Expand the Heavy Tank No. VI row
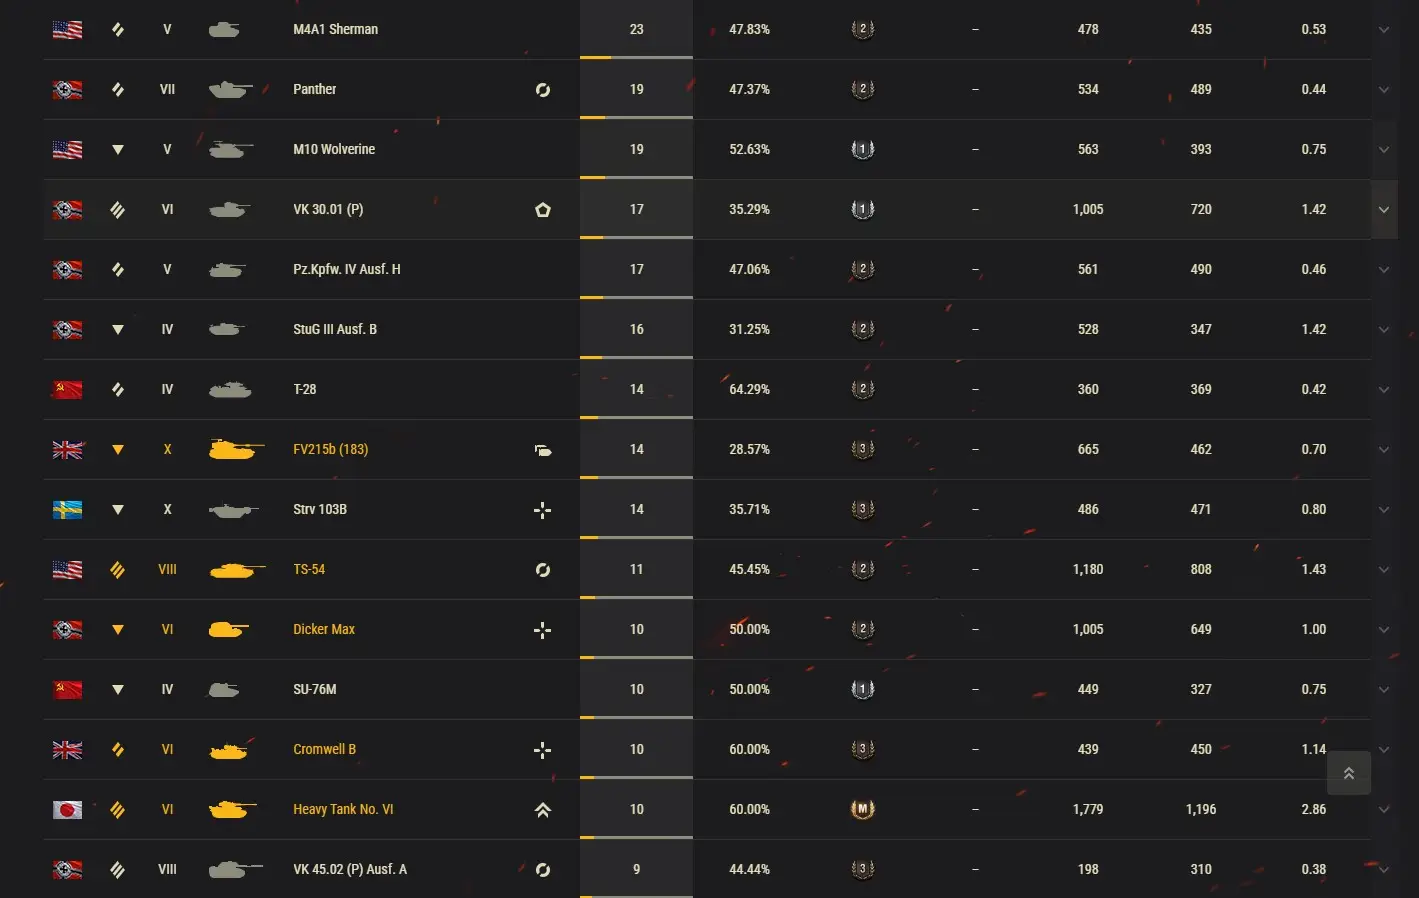Image resolution: width=1419 pixels, height=898 pixels. pos(1384,810)
